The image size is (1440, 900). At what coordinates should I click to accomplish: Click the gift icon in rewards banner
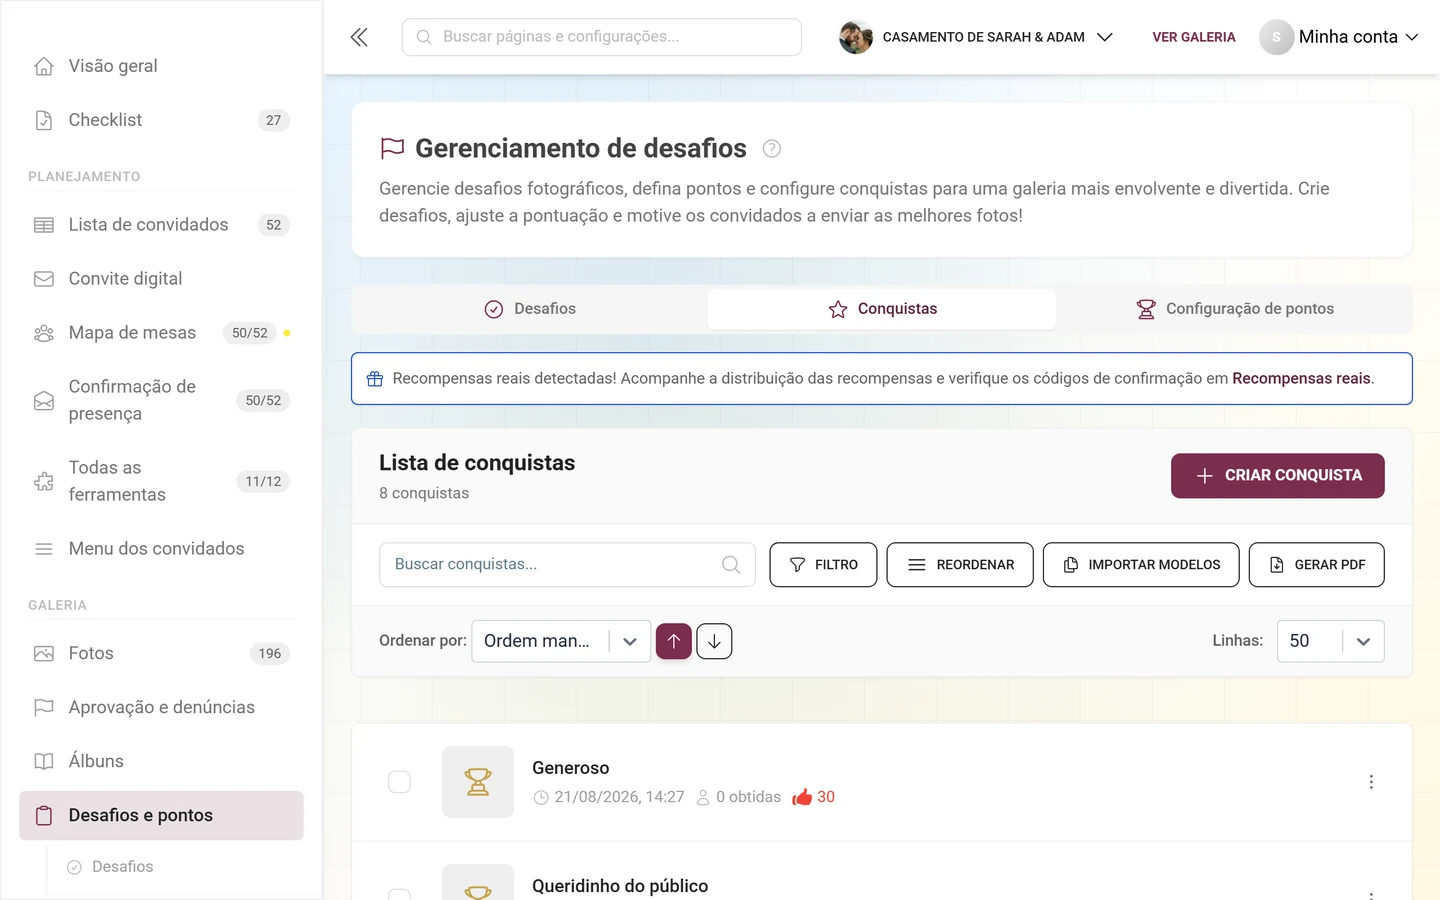coord(375,379)
